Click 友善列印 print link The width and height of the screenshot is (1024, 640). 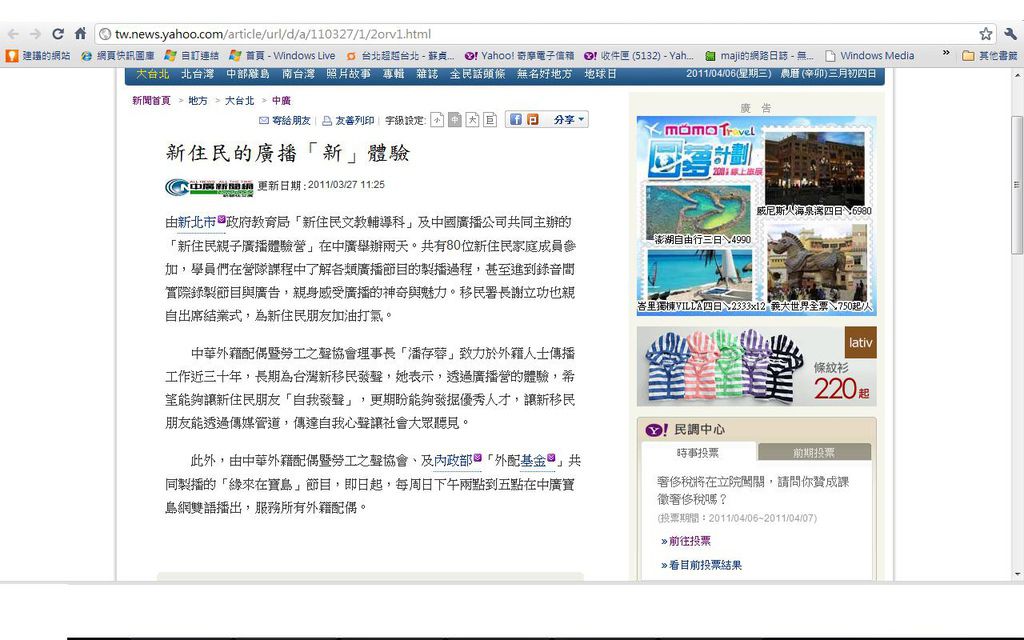348,120
